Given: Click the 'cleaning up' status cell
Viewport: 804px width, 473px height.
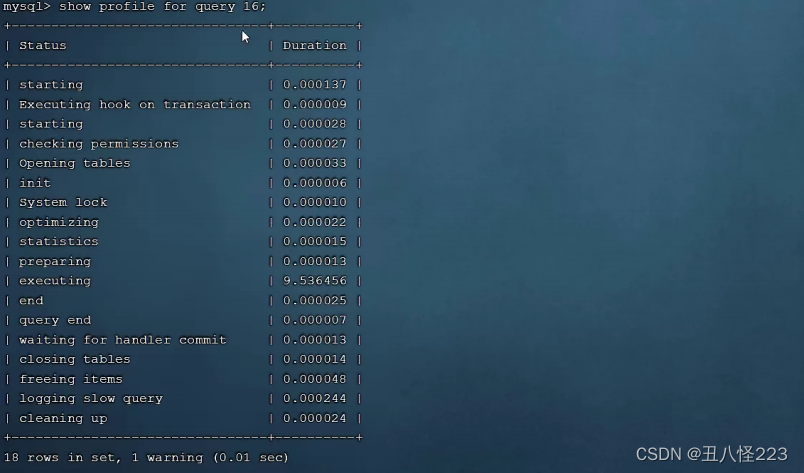Looking at the screenshot, I should [63, 419].
